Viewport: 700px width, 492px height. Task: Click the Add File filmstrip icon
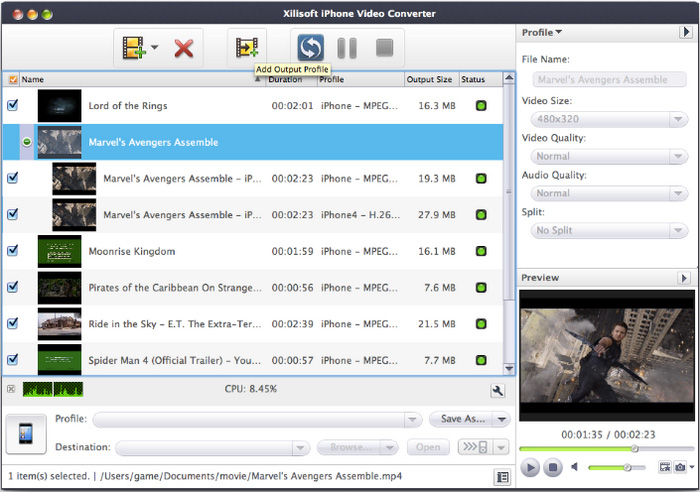coord(134,47)
